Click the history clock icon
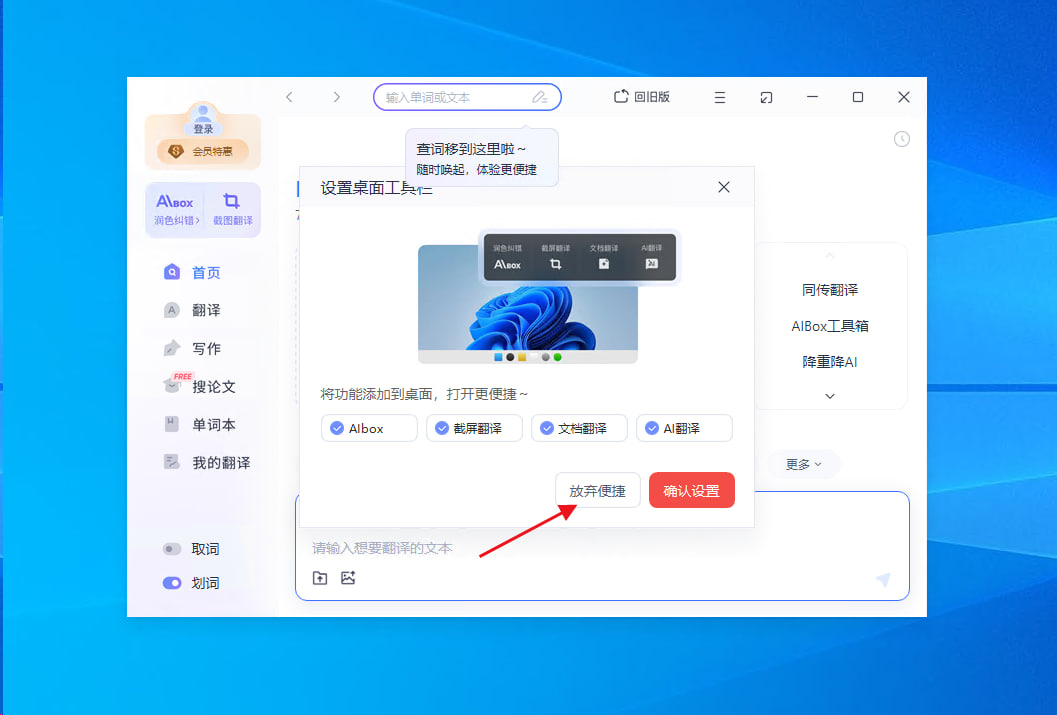 click(x=902, y=139)
